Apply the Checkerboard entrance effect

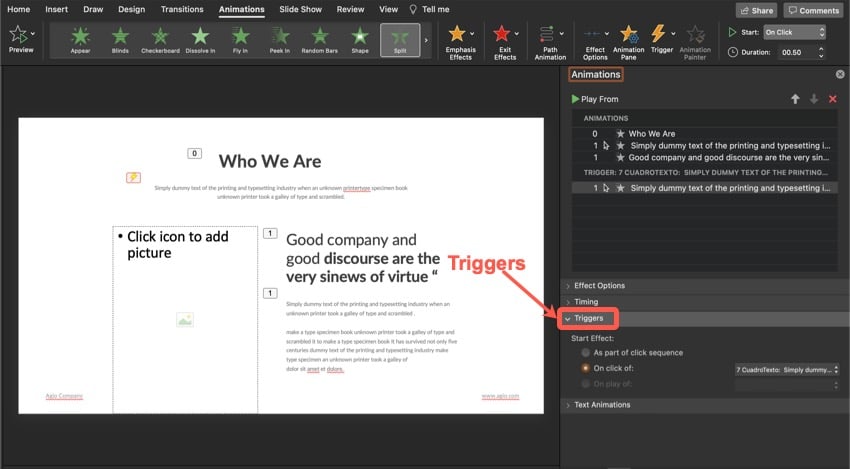click(x=160, y=40)
